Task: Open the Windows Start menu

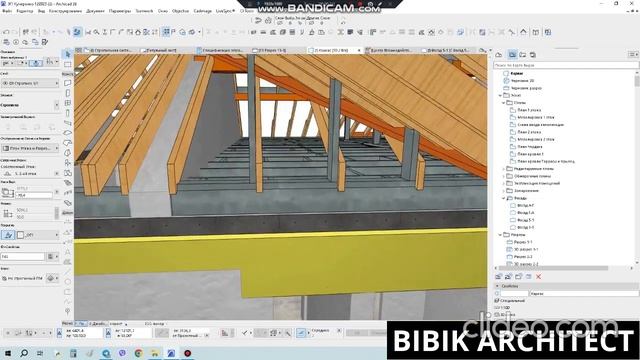Action: coord(7,353)
